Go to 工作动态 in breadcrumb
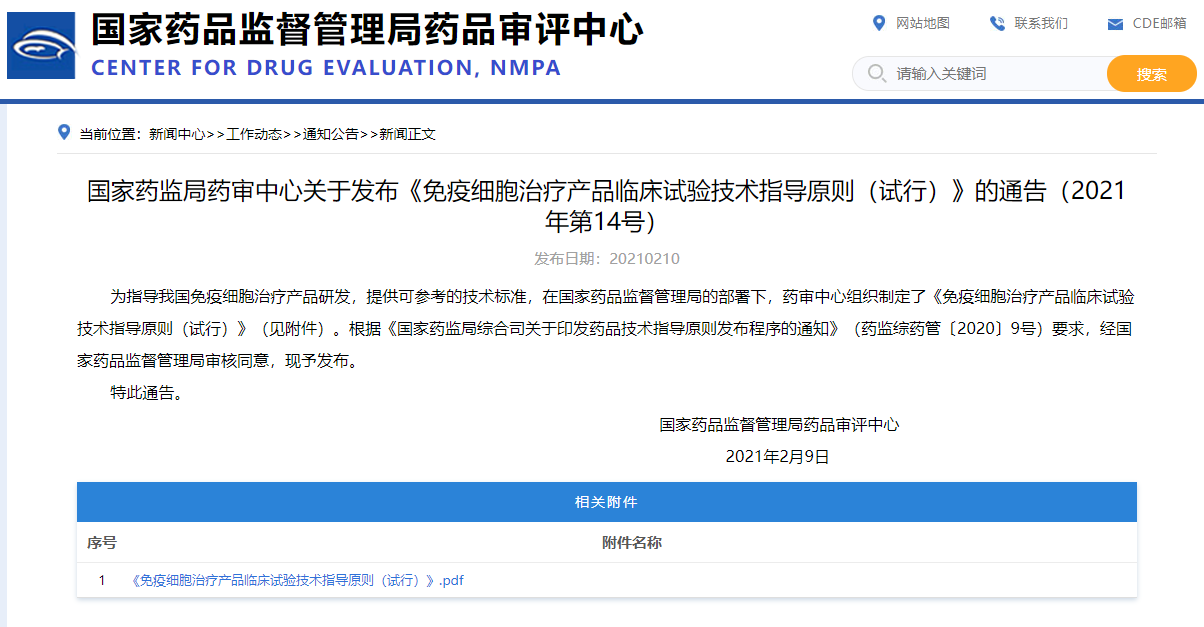The image size is (1204, 627). click(254, 134)
